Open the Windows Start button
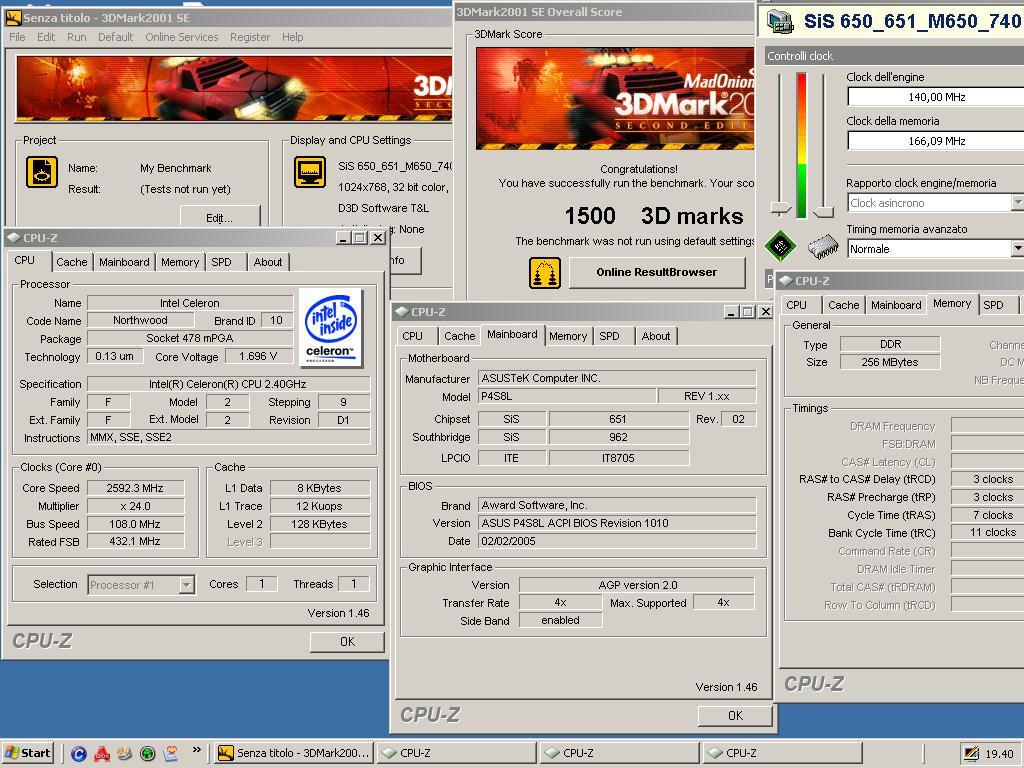Image resolution: width=1024 pixels, height=768 pixels. 27,753
